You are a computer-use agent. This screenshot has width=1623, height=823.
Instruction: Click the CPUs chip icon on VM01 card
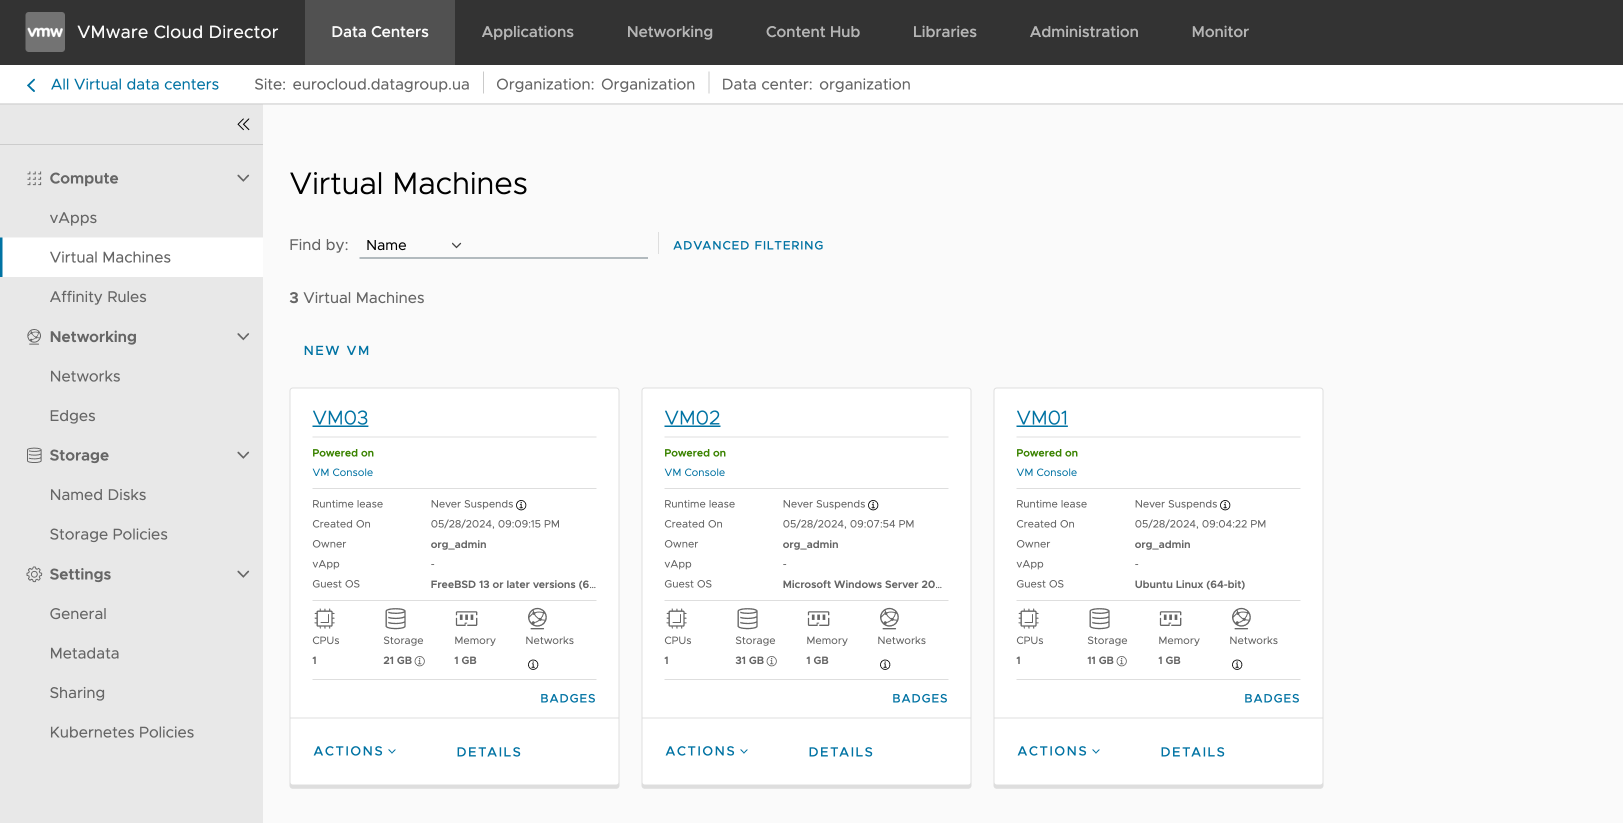1029,618
